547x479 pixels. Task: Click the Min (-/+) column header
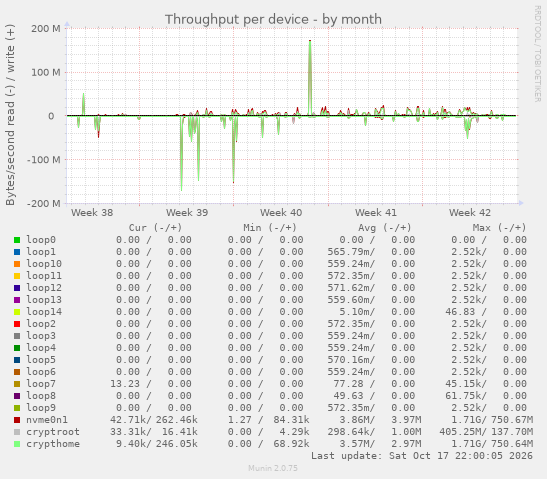(270, 228)
